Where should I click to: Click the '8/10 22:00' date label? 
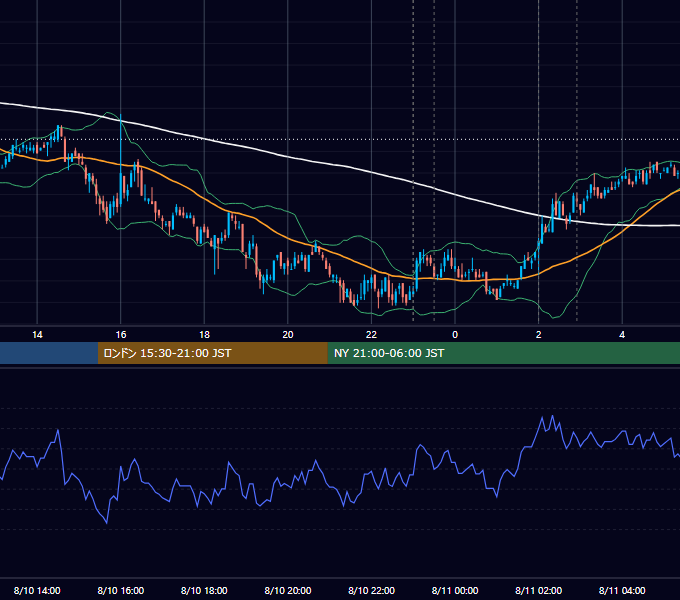point(372,590)
